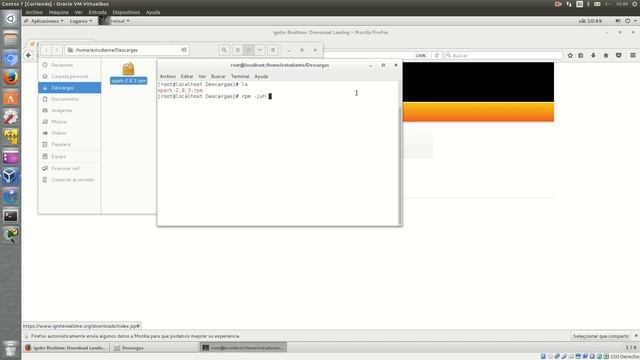The image size is (640, 360).
Task: Open the GNOME Lugares menu
Action: click(80, 21)
